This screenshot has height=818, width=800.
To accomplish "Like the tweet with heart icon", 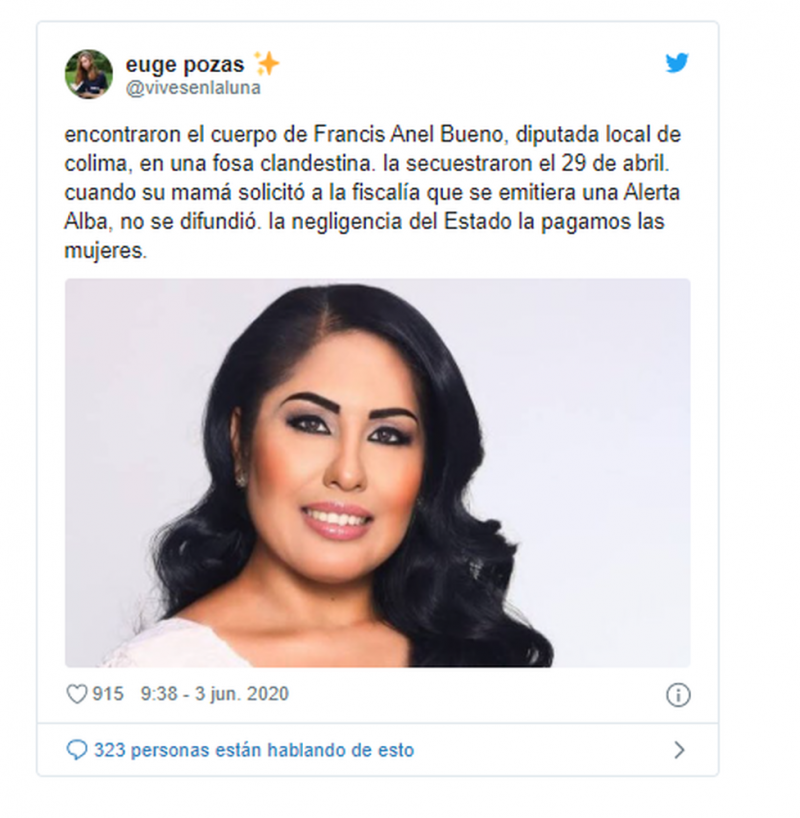I will pos(77,694).
